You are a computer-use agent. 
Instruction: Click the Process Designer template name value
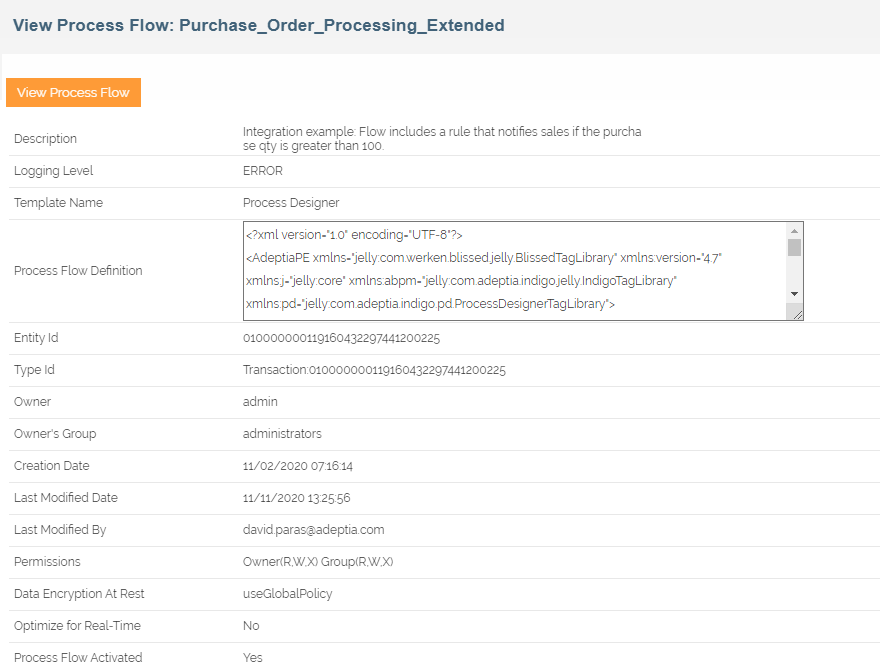tap(291, 203)
